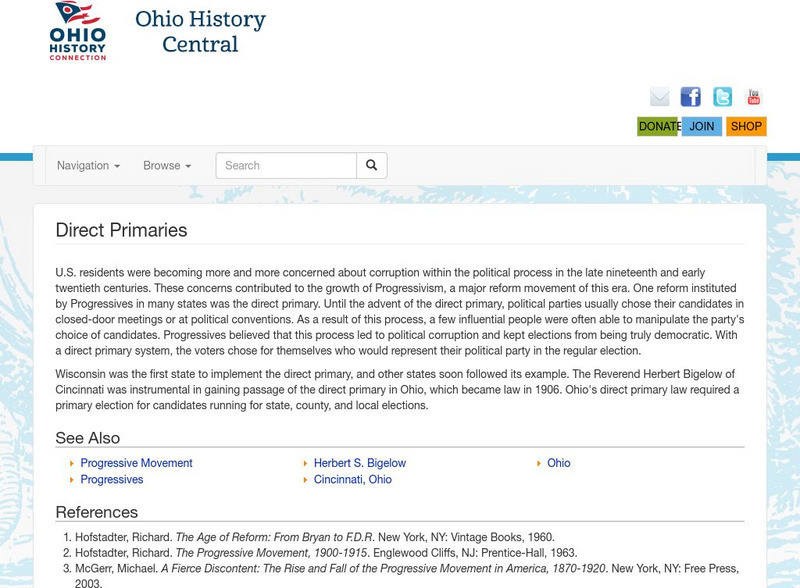Click the arrow icon beside Progressive Movement
Viewport: 800px width, 588px height.
coord(72,463)
